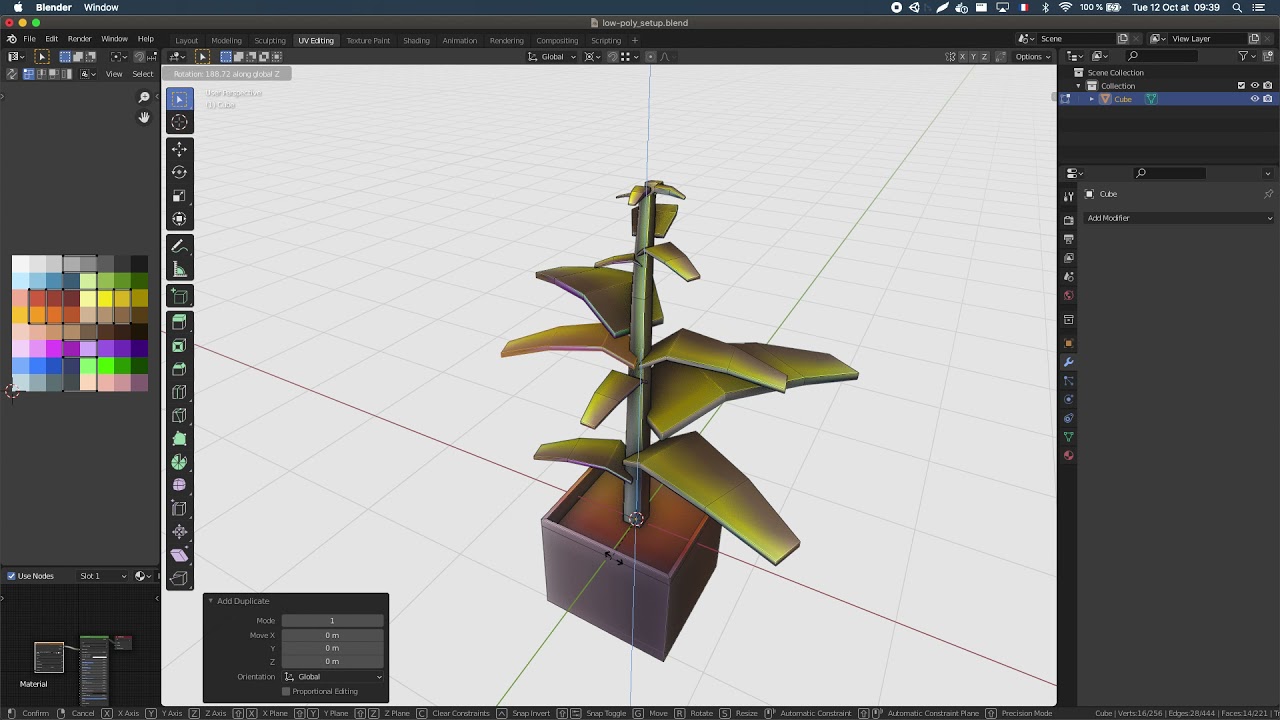This screenshot has width=1280, height=720.
Task: Open the File menu
Action: 30,39
